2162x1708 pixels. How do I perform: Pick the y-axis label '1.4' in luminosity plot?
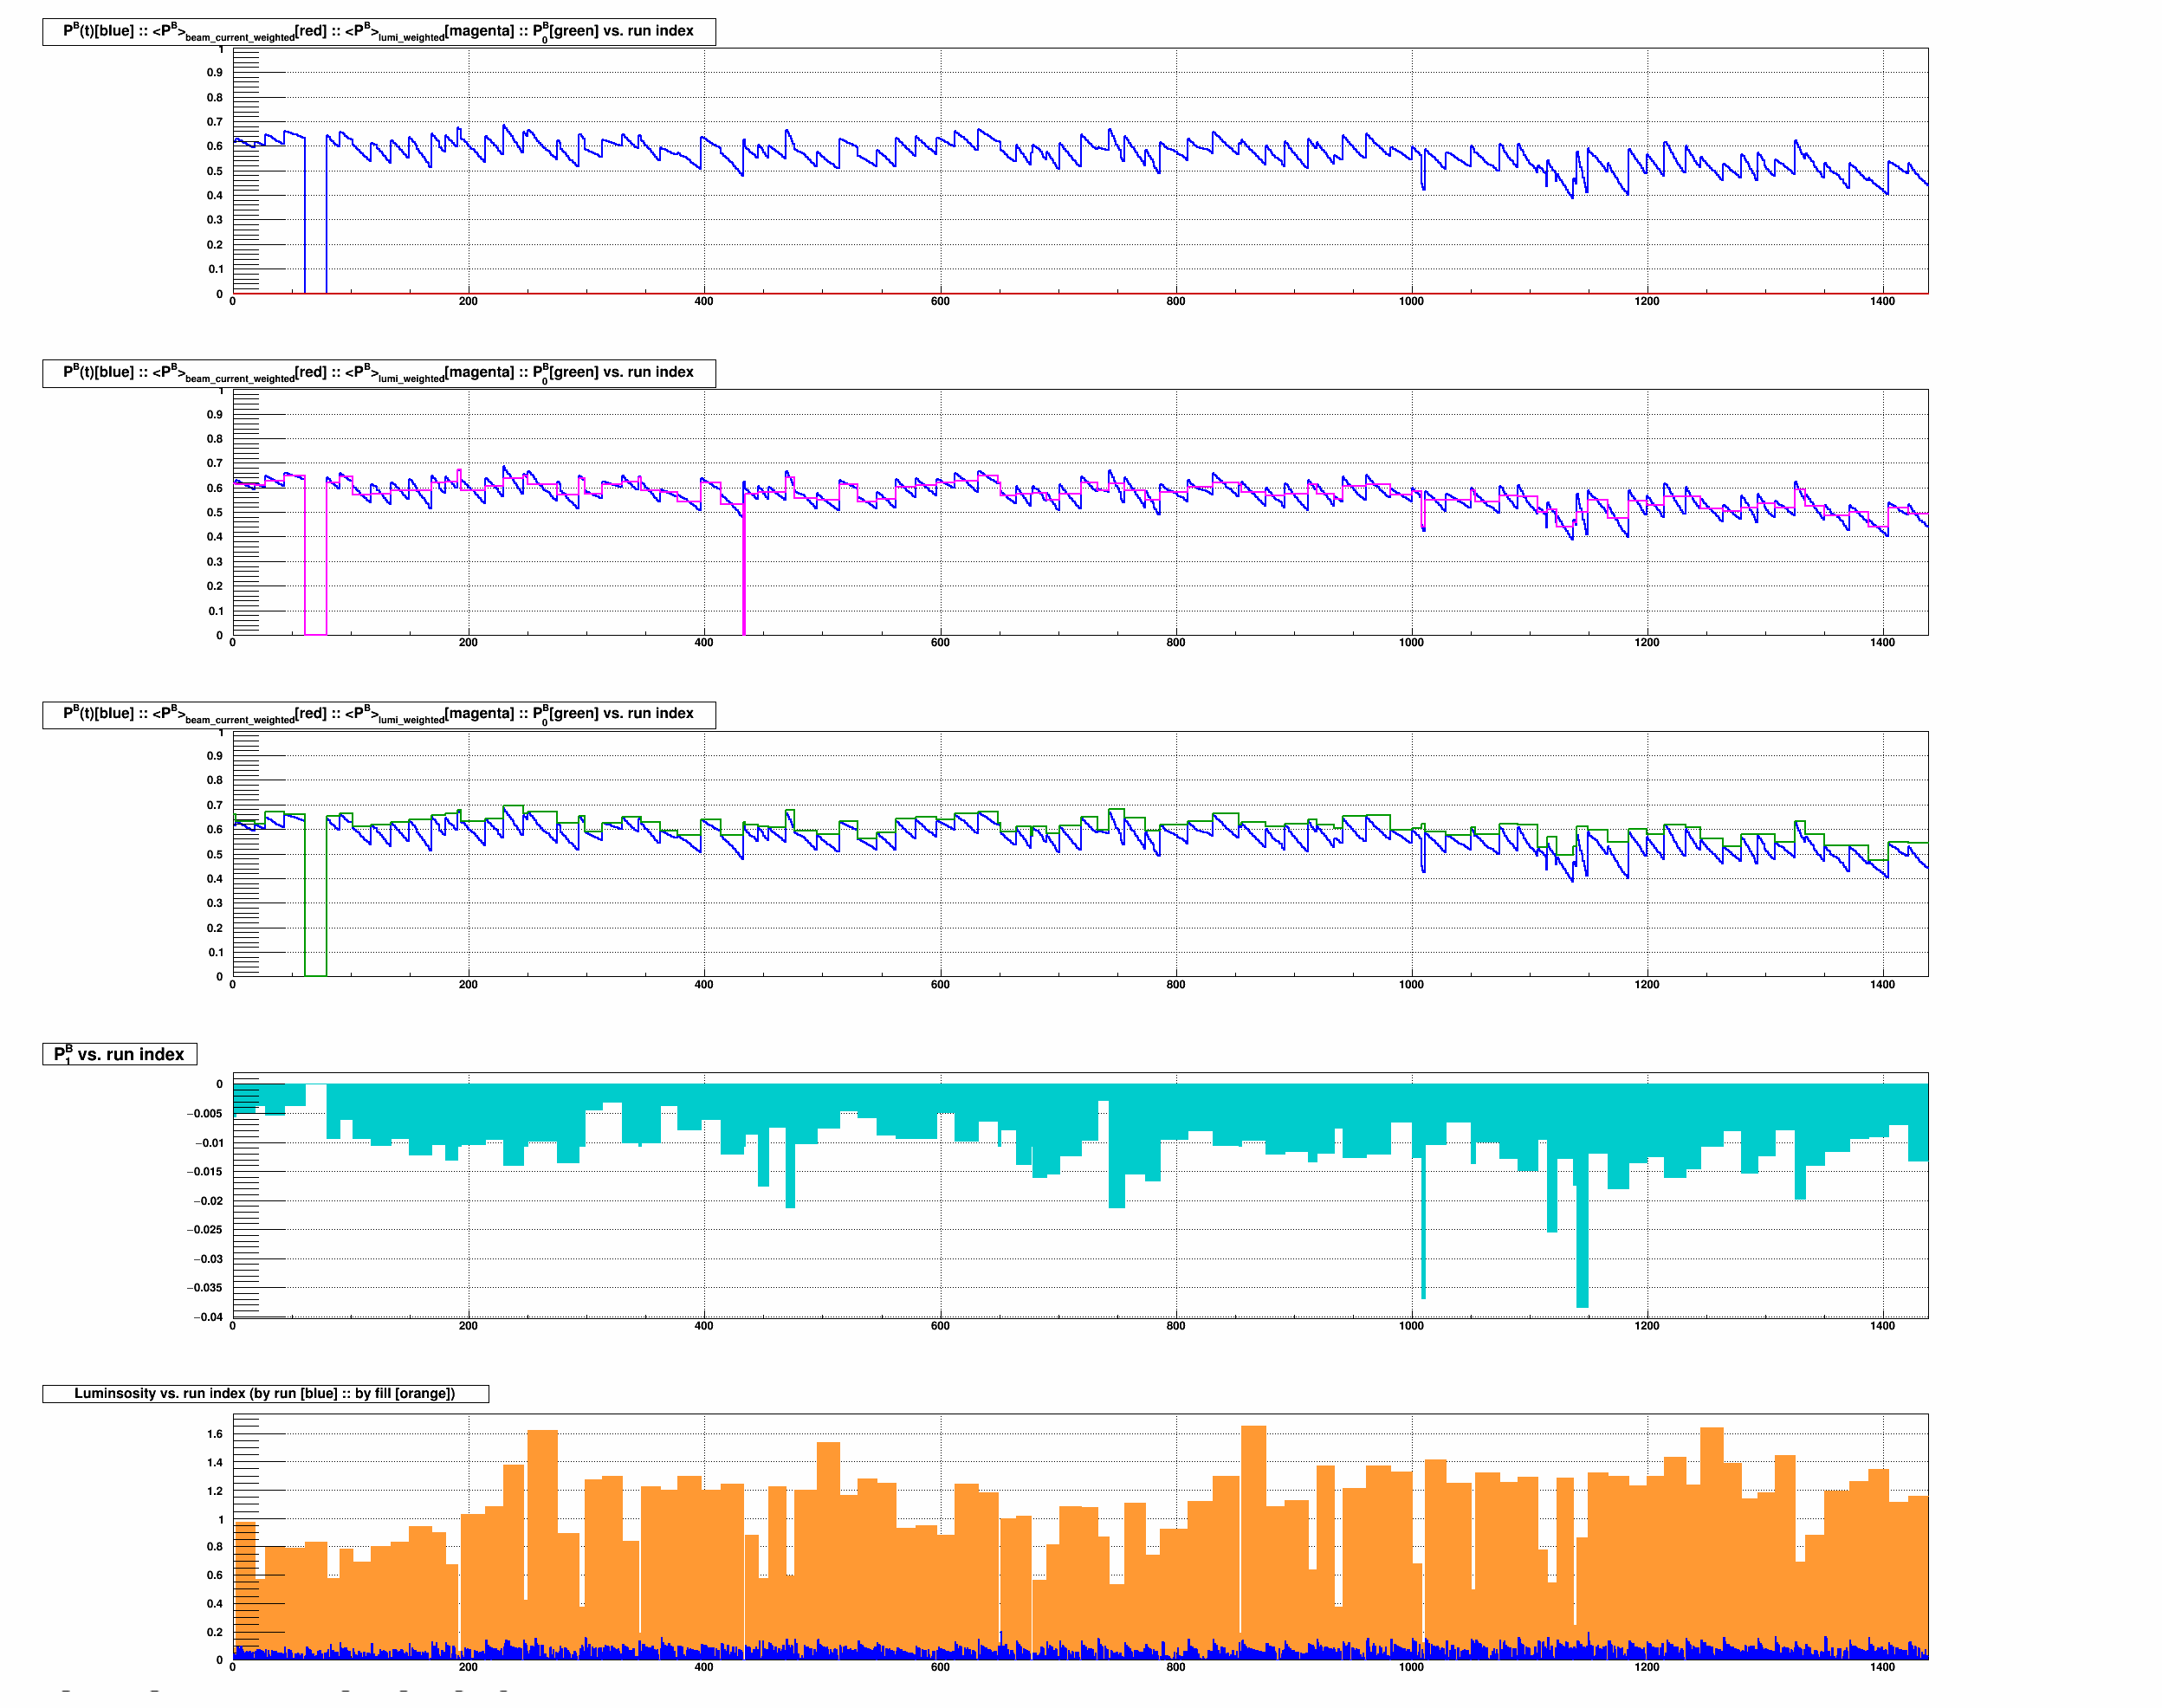(x=215, y=1462)
